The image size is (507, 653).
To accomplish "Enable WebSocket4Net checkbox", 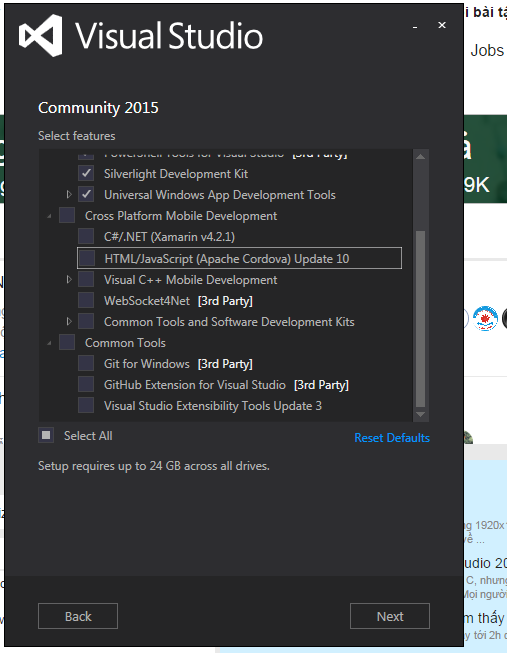I will pyautogui.click(x=86, y=300).
